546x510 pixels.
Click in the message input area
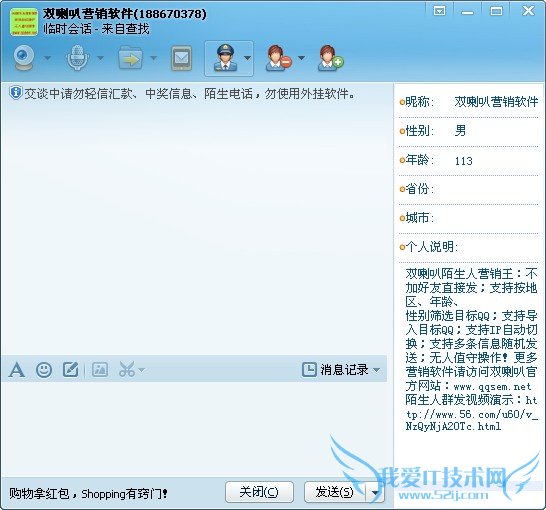click(194, 429)
